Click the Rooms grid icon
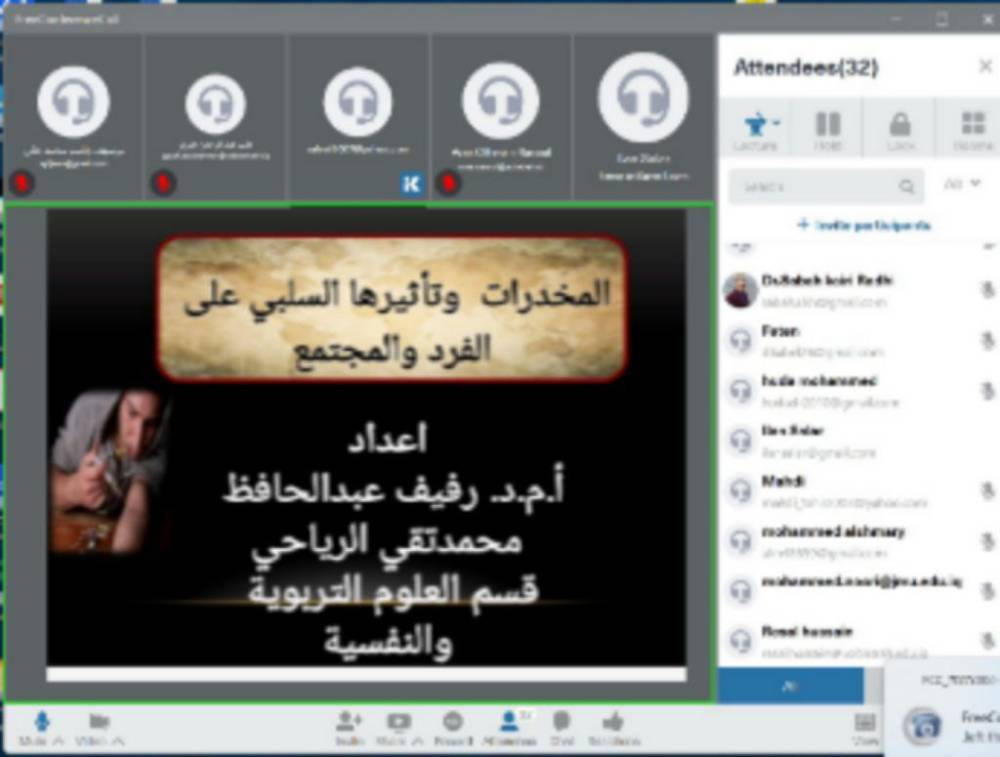 972,125
